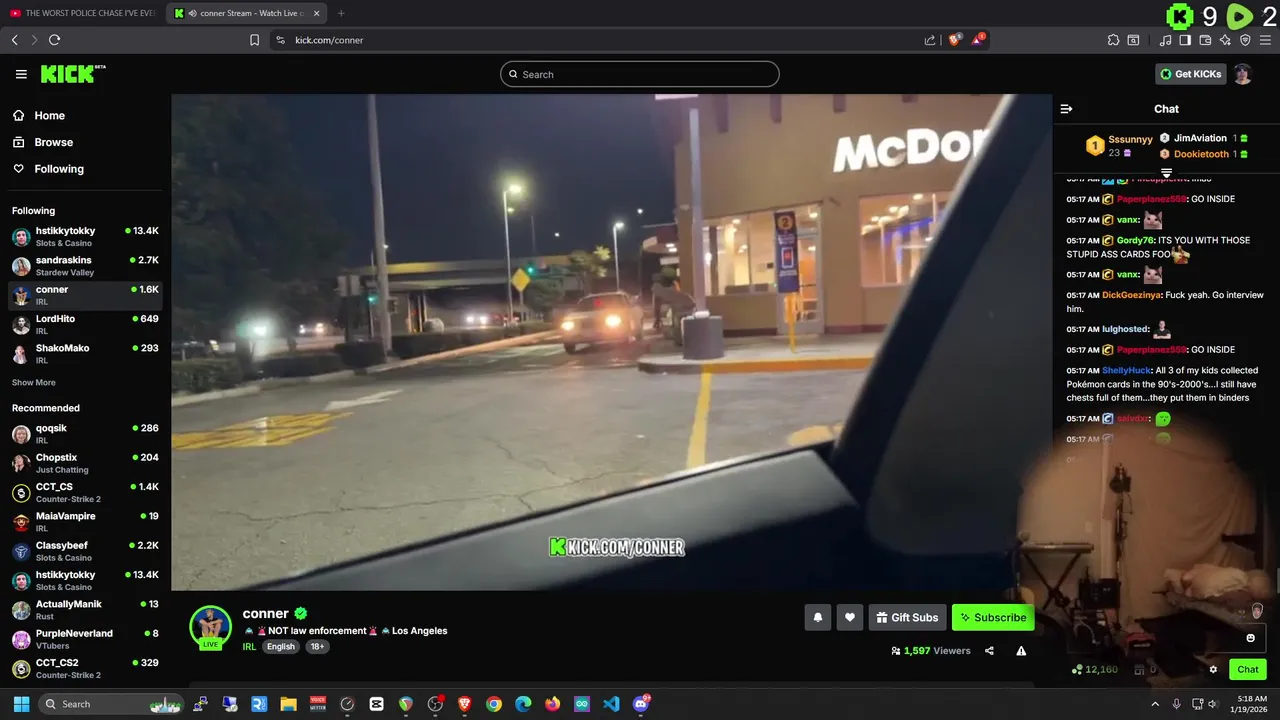Viewport: 1280px width, 720px height.
Task: Send message with Chat button
Action: (x=1248, y=670)
